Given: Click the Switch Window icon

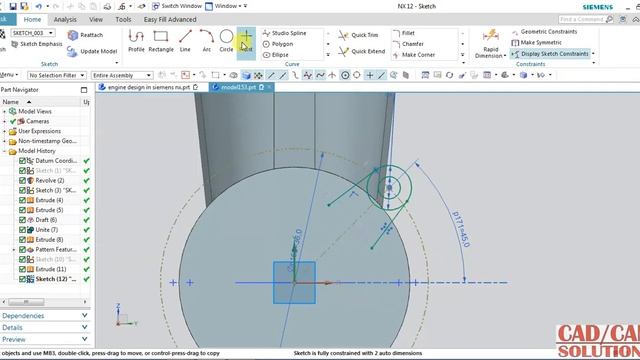Looking at the screenshot, I should [x=156, y=6].
